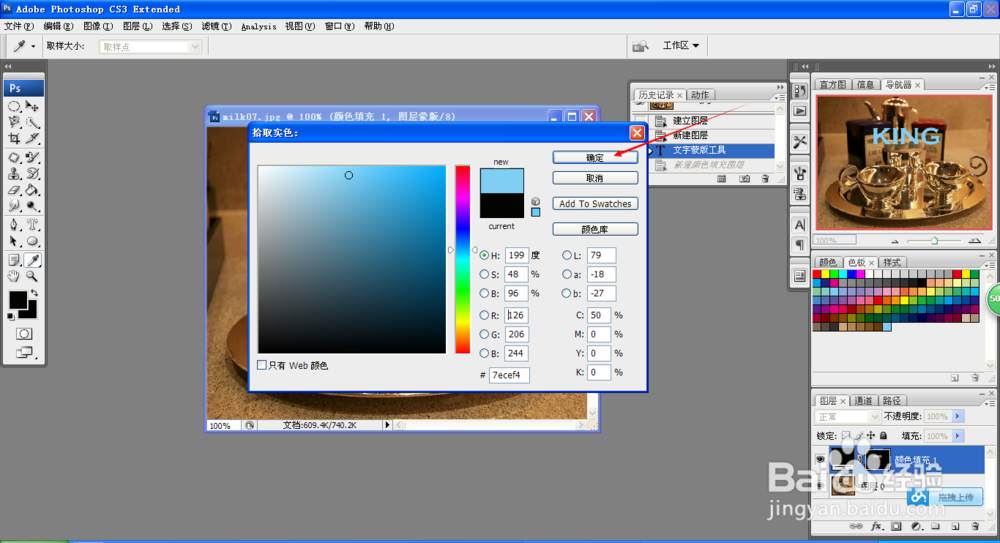
Task: Select the G green radio button
Action: click(x=485, y=334)
